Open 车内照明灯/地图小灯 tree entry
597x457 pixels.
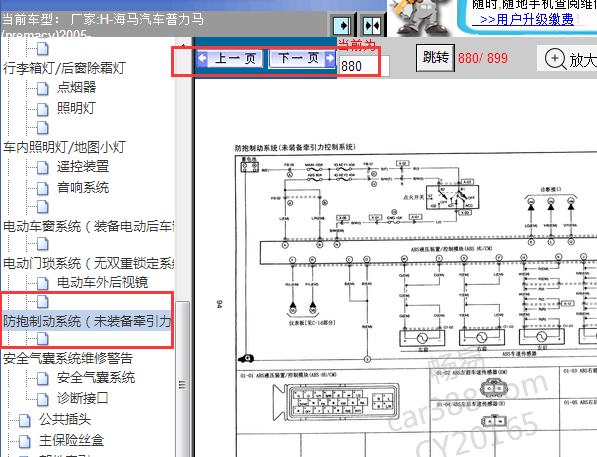(64, 147)
